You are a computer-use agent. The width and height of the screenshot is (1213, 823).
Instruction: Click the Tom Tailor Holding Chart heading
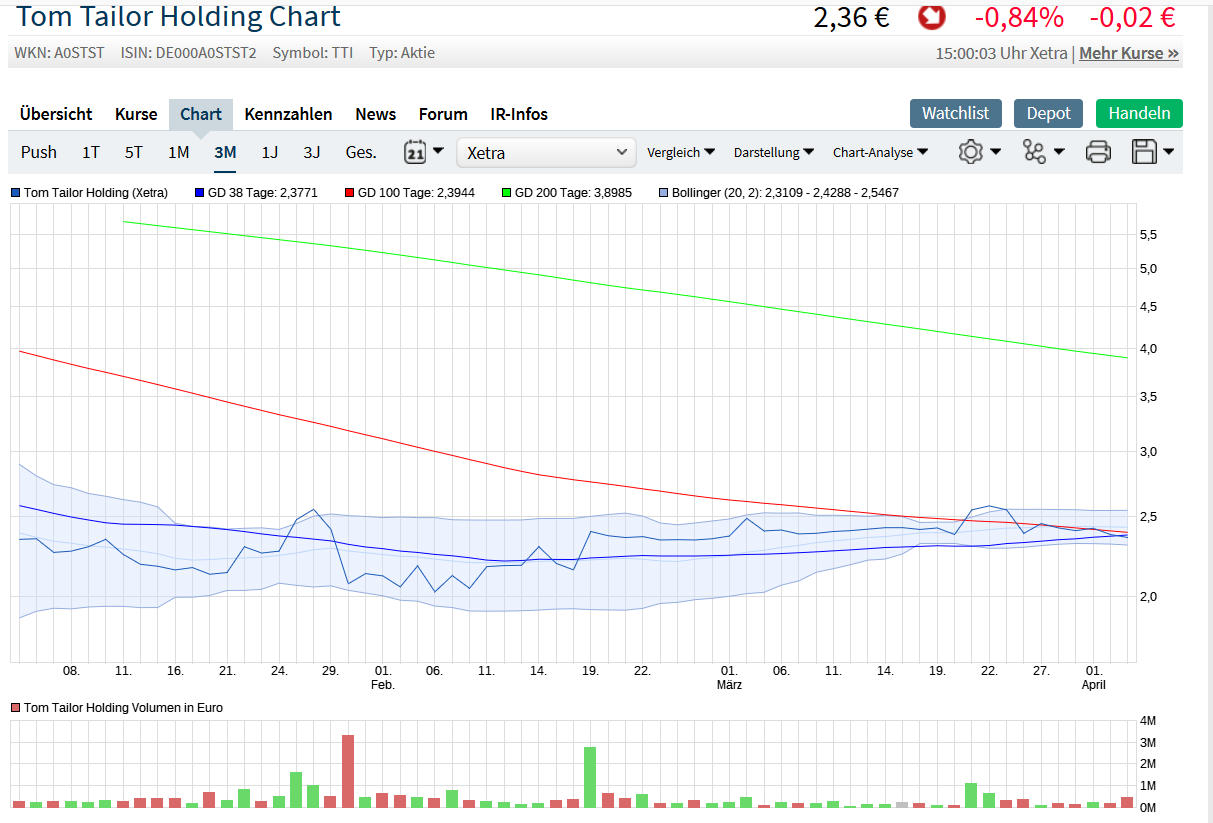178,16
